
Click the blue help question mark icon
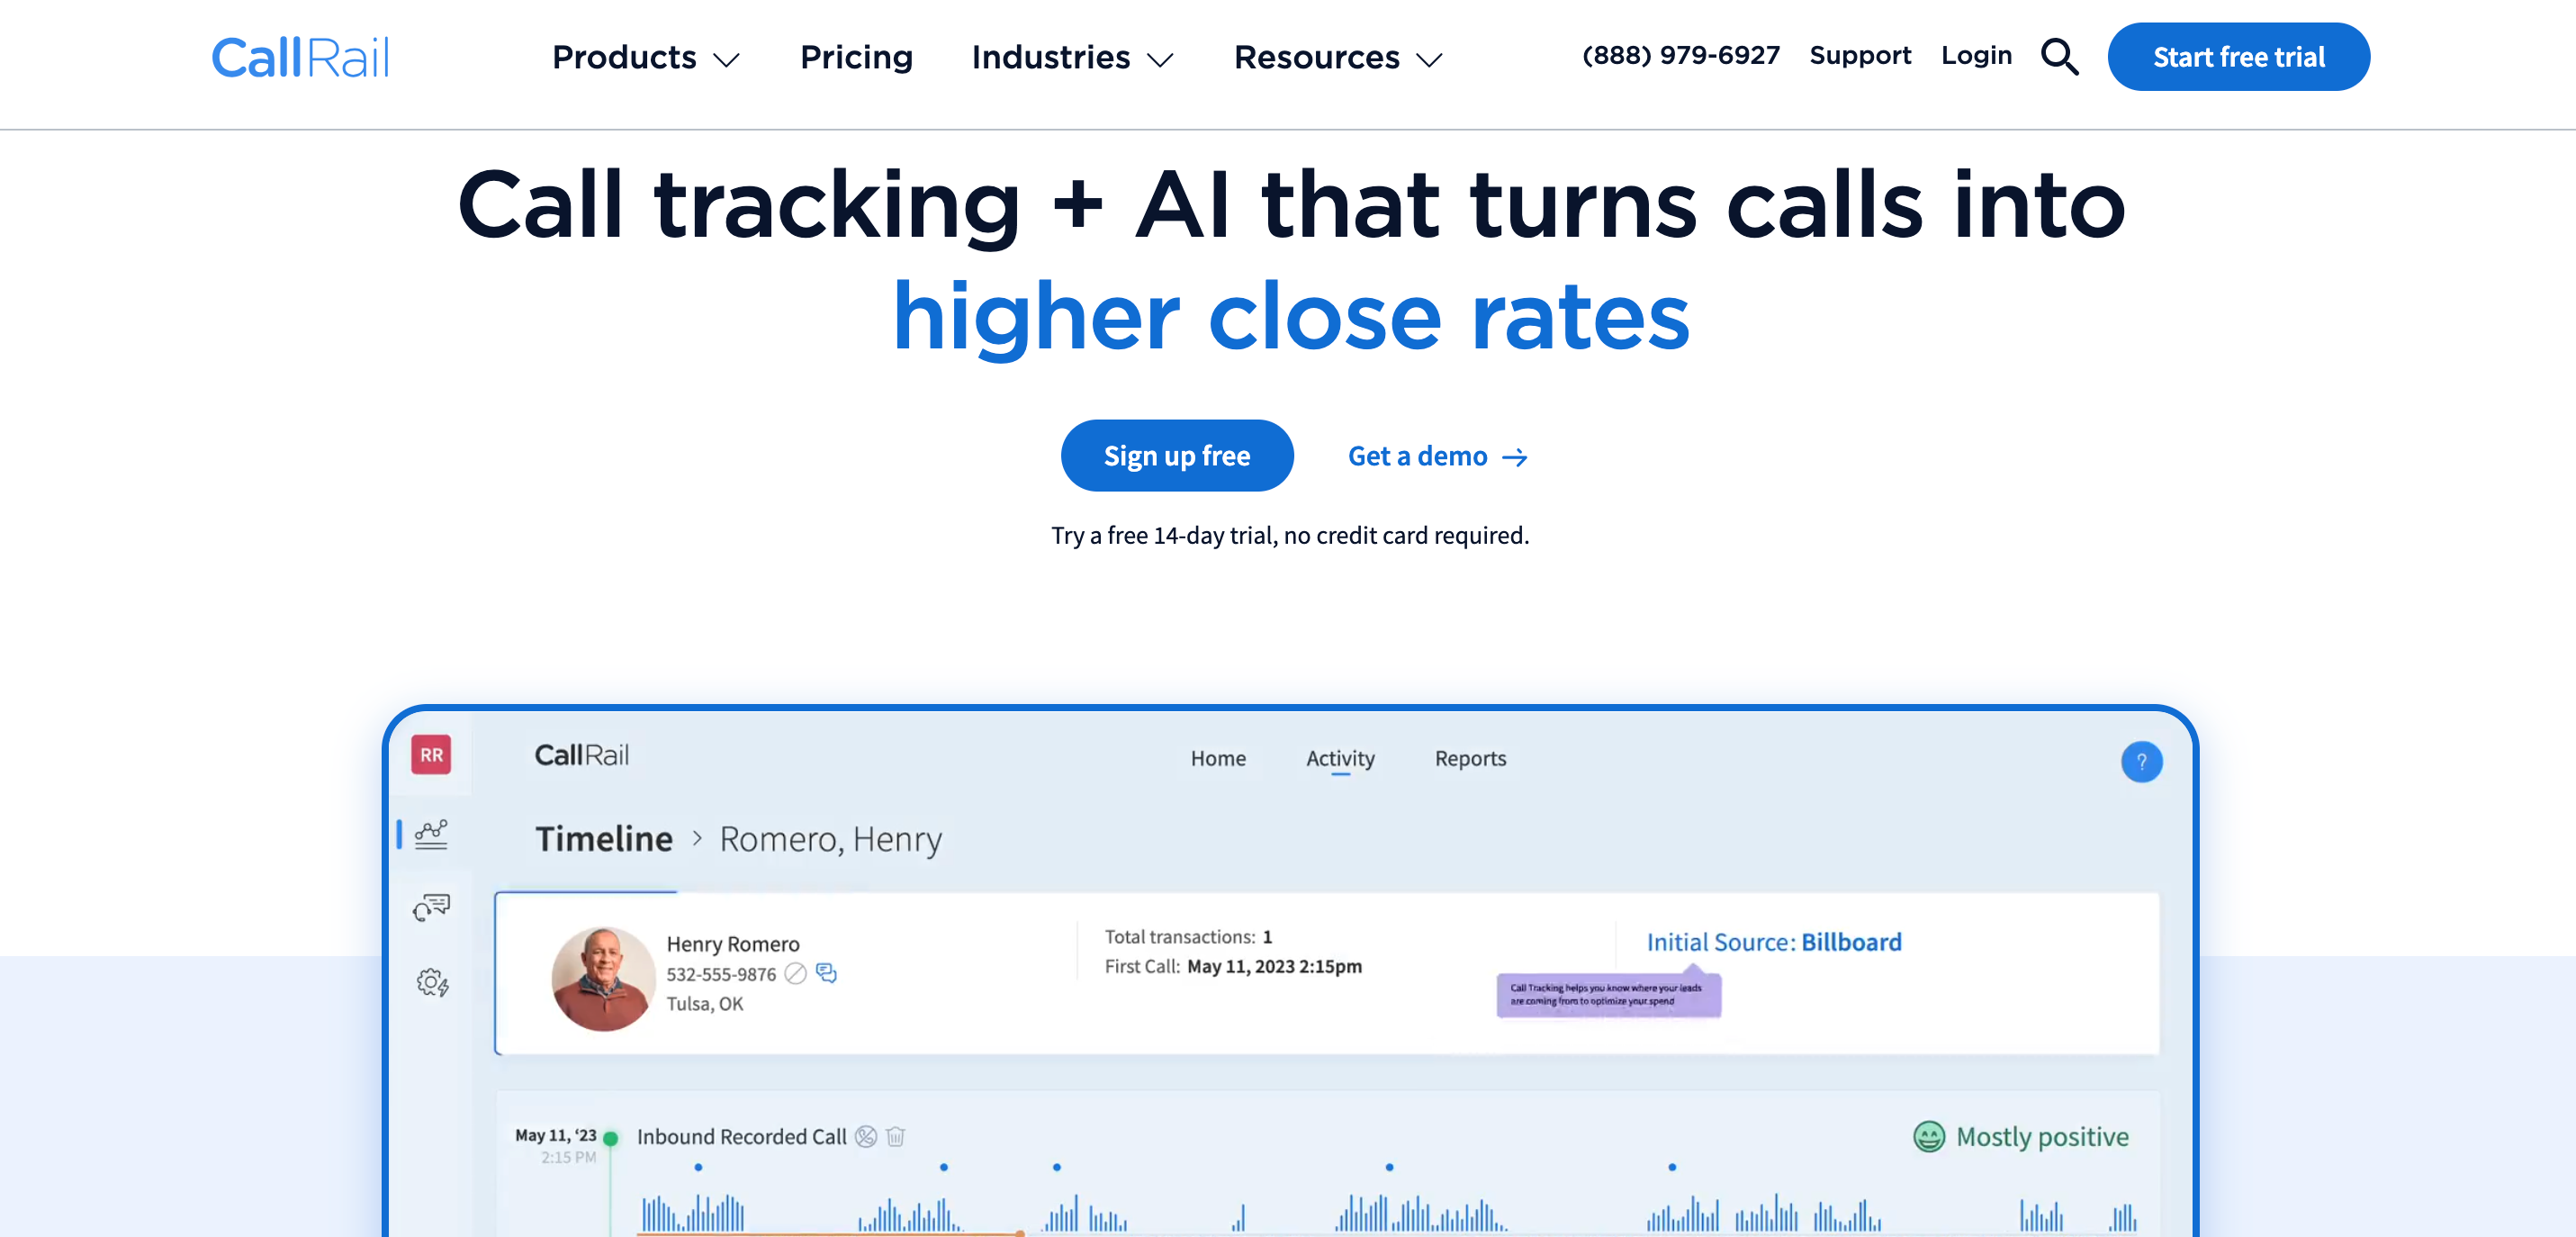pos(2141,762)
